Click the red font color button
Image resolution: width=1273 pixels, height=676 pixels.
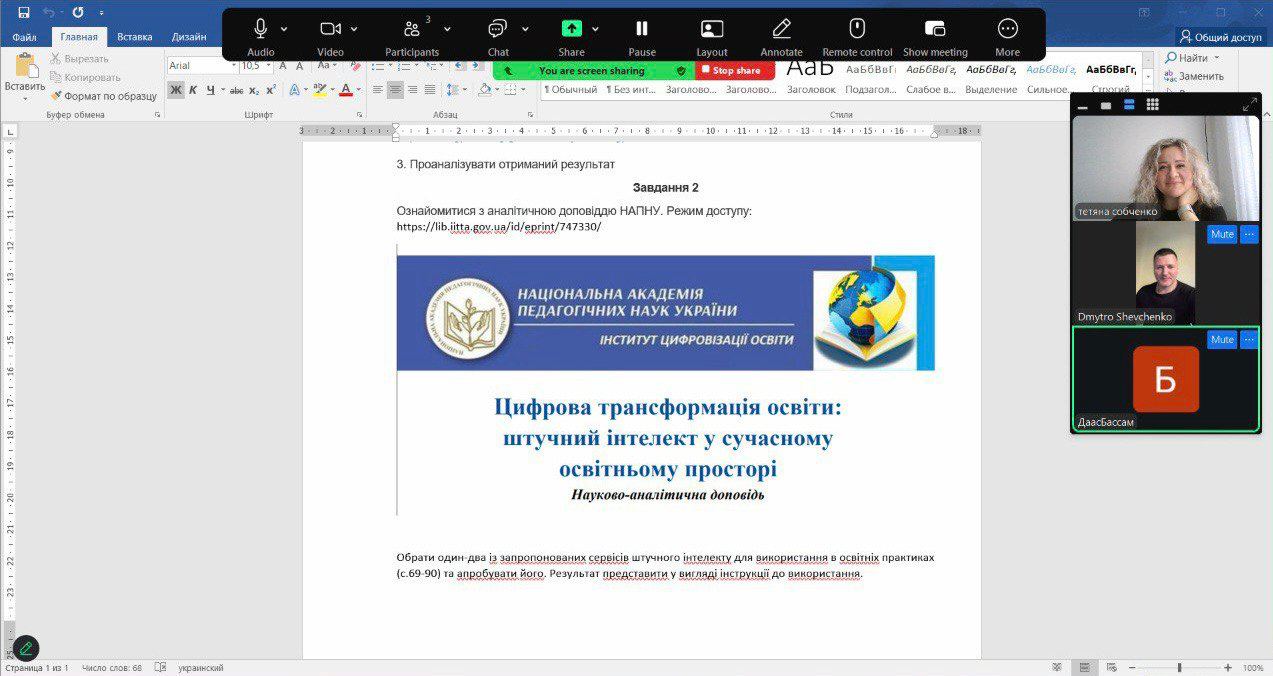pyautogui.click(x=345, y=90)
